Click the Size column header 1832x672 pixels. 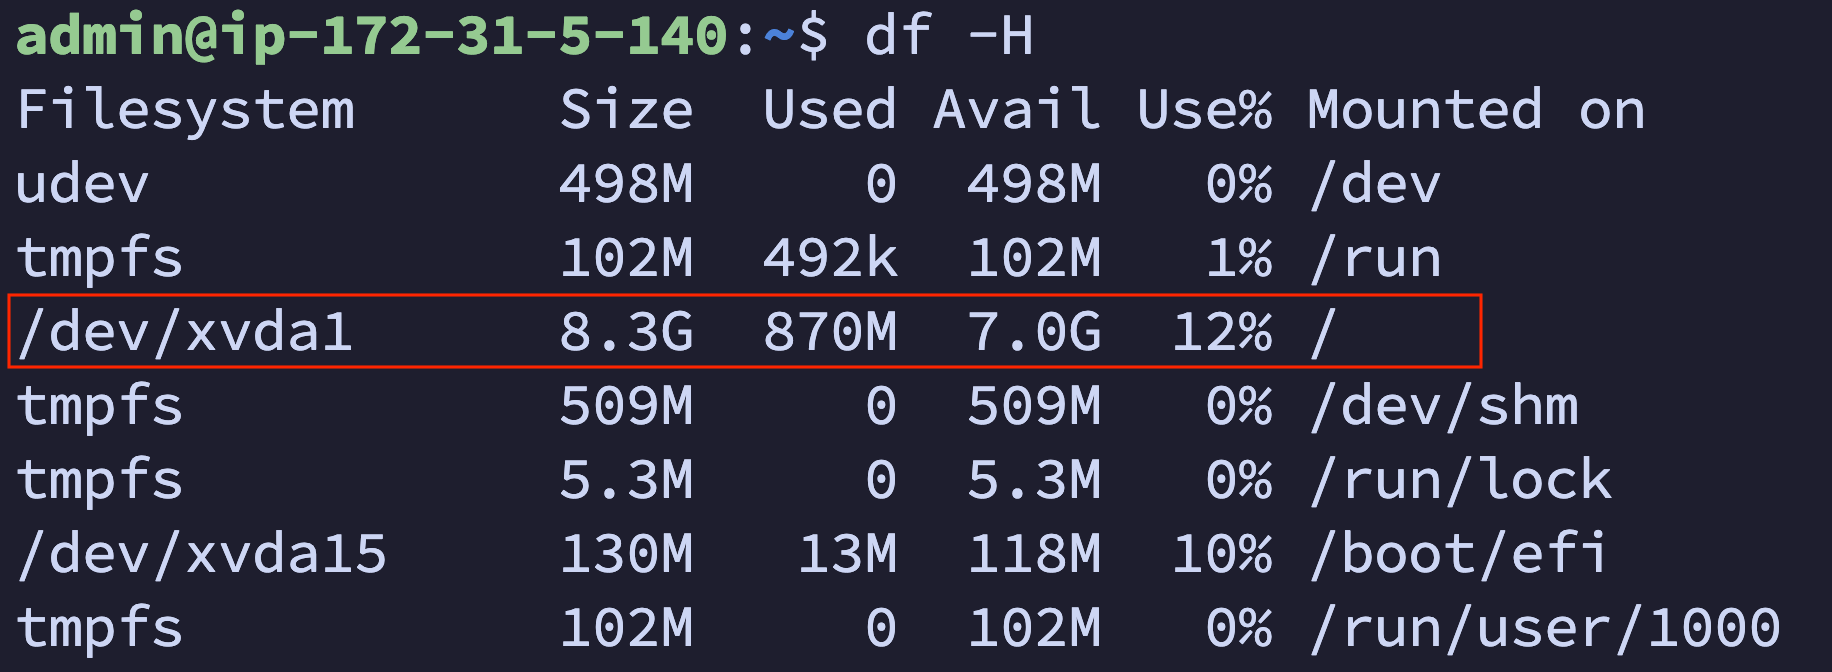(626, 110)
